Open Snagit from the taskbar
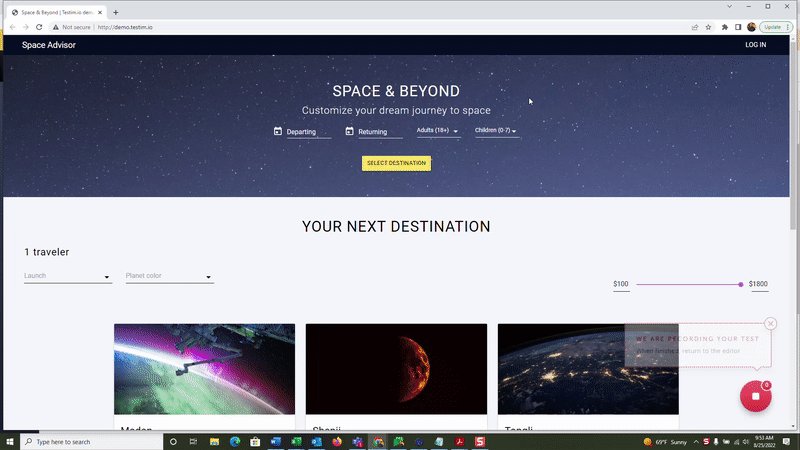This screenshot has height=450, width=800. pyautogui.click(x=480, y=441)
